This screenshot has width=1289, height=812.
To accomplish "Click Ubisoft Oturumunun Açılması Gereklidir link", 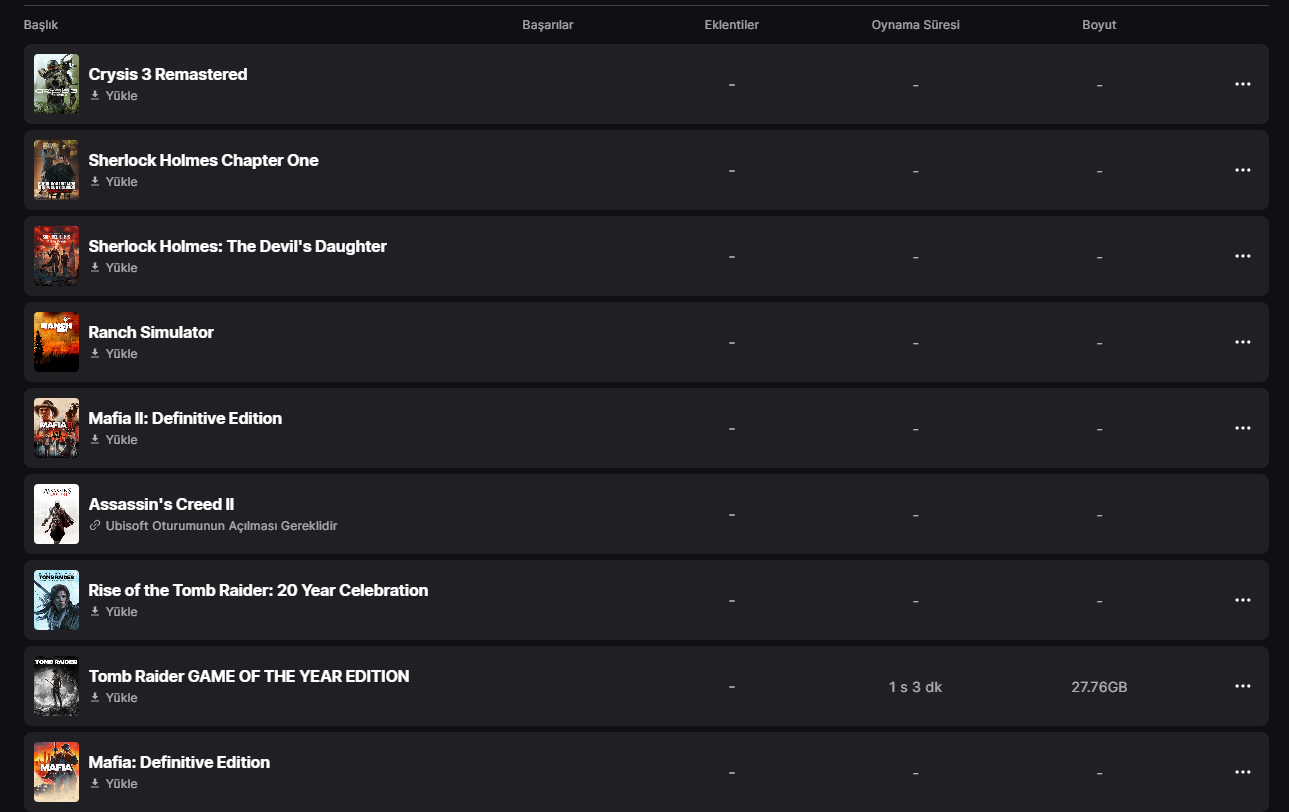I will coord(221,526).
